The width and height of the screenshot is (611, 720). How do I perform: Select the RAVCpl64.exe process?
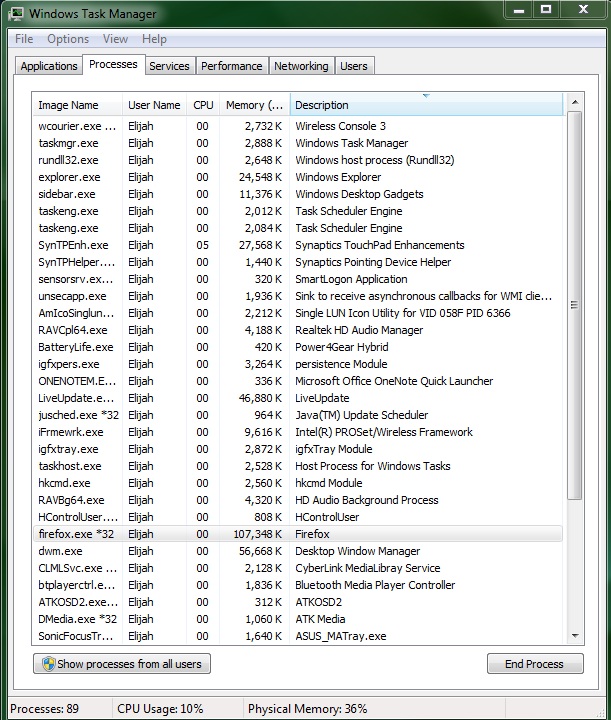(x=297, y=330)
